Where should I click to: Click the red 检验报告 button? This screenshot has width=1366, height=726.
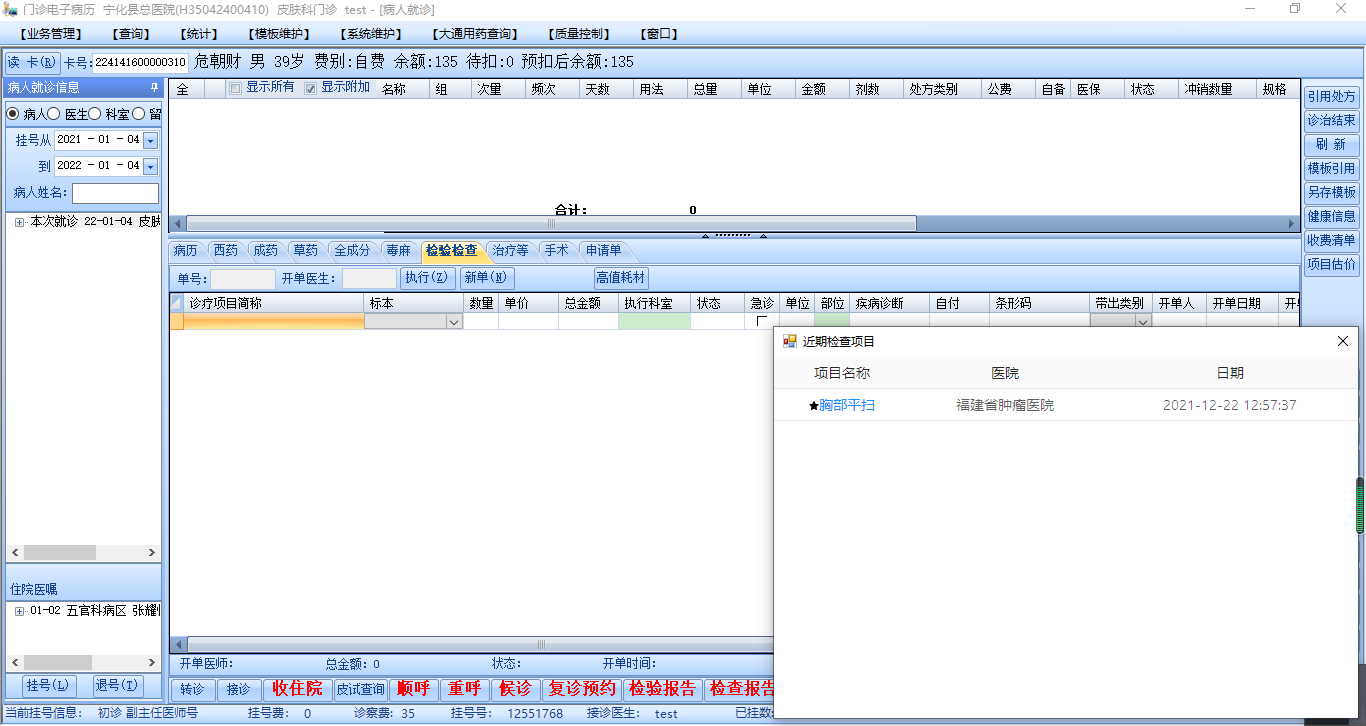662,689
